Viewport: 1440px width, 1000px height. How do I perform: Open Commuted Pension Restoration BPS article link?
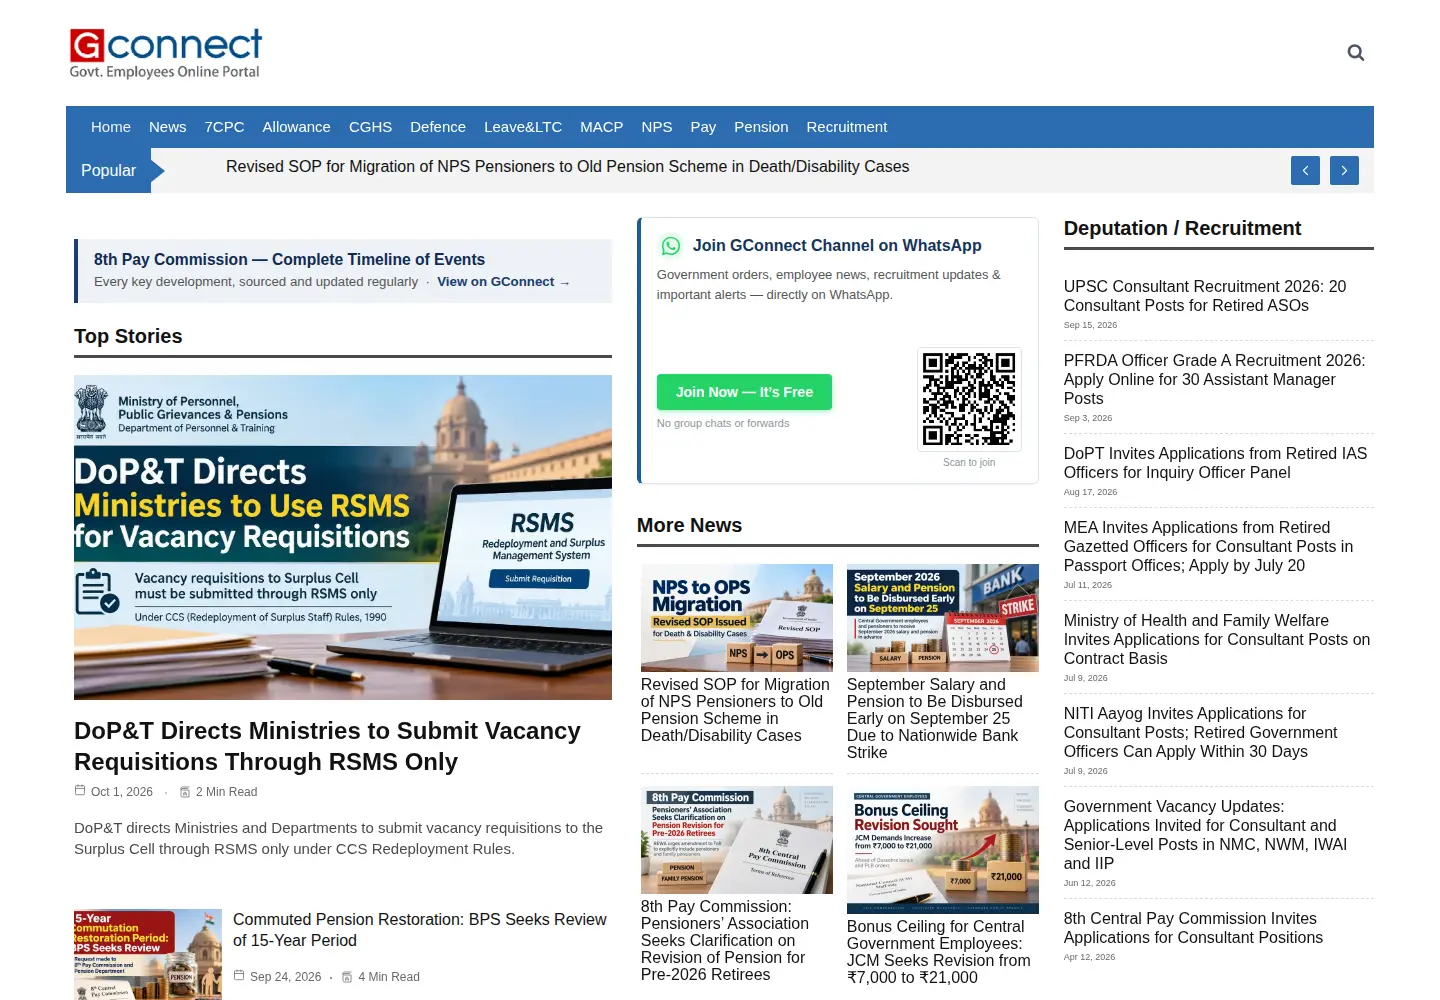click(x=420, y=930)
